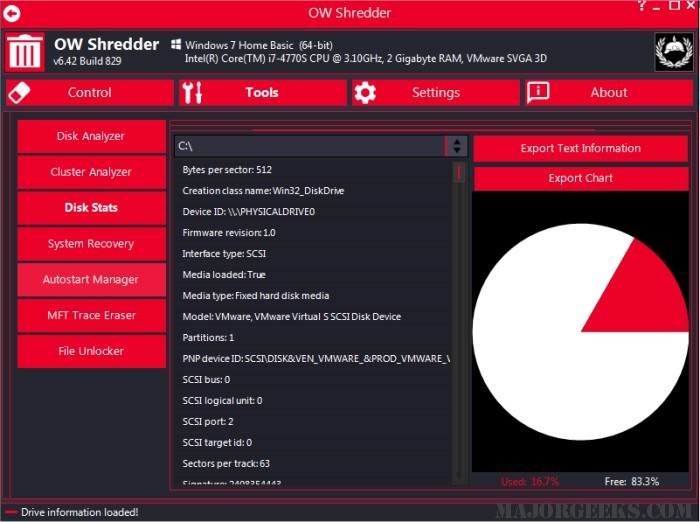The width and height of the screenshot is (700, 522).
Task: Select 'Creation class name: Win32_DiskDrive' row
Action: coord(312,191)
